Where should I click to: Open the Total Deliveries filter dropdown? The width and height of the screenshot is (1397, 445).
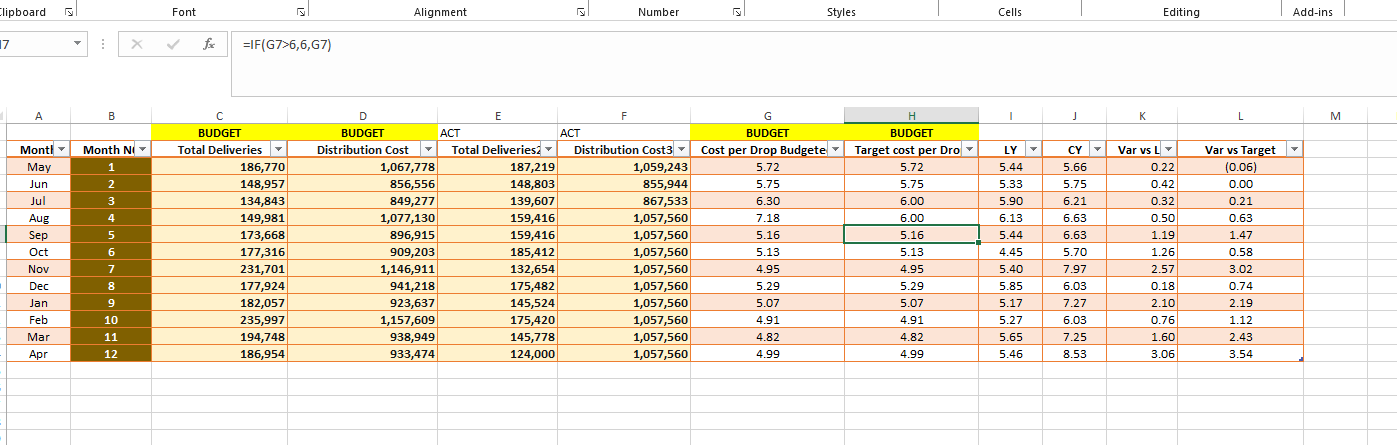pos(278,149)
